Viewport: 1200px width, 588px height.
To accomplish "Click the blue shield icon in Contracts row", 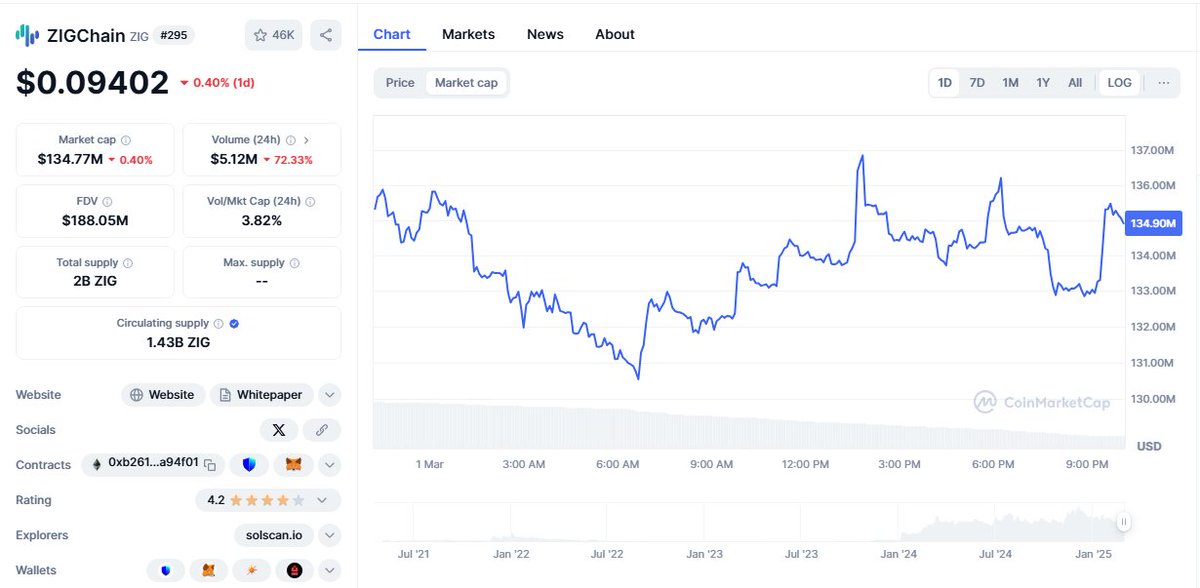I will pos(249,465).
